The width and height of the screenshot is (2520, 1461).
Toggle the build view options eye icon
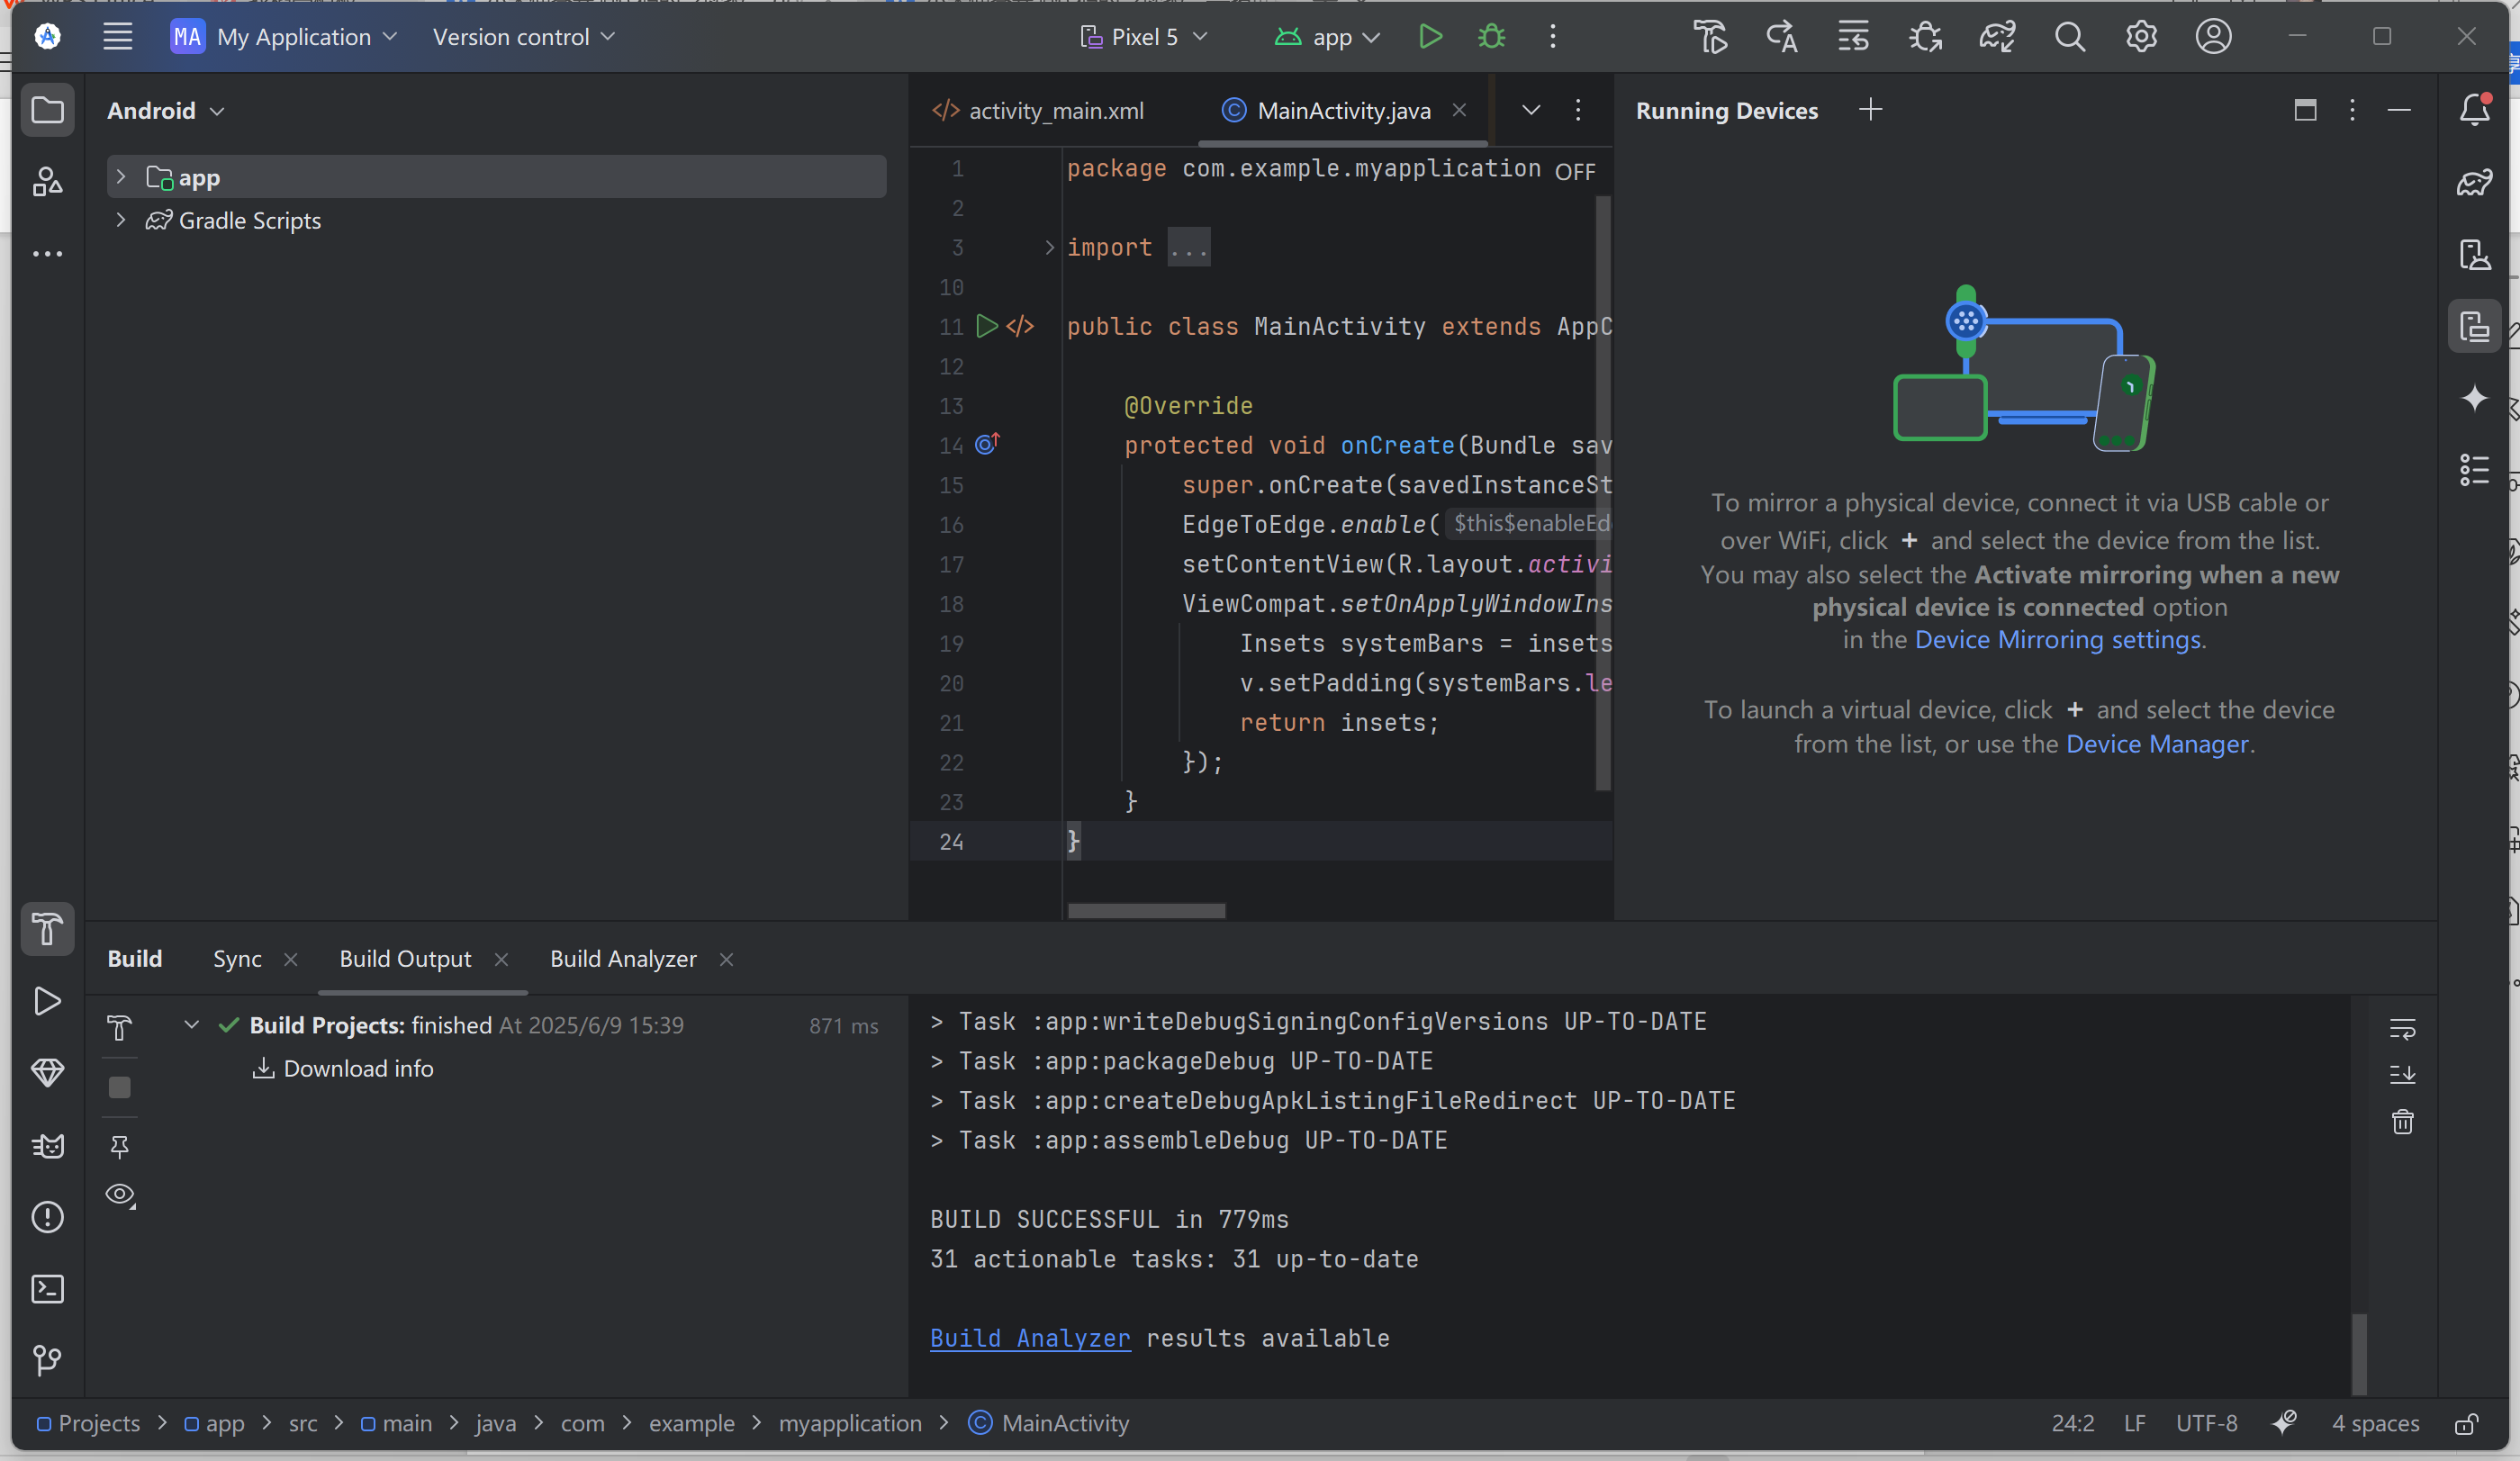(120, 1194)
